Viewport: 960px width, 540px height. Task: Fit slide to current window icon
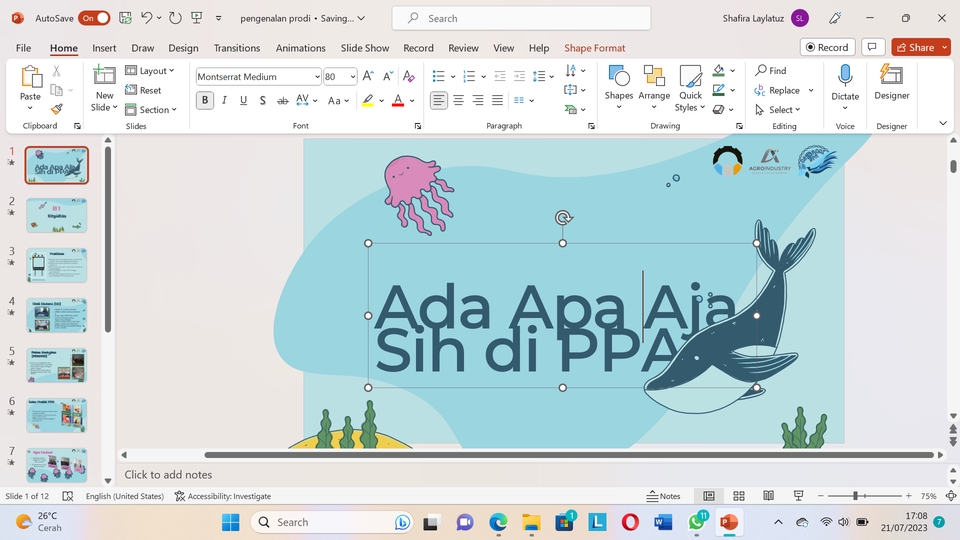951,496
